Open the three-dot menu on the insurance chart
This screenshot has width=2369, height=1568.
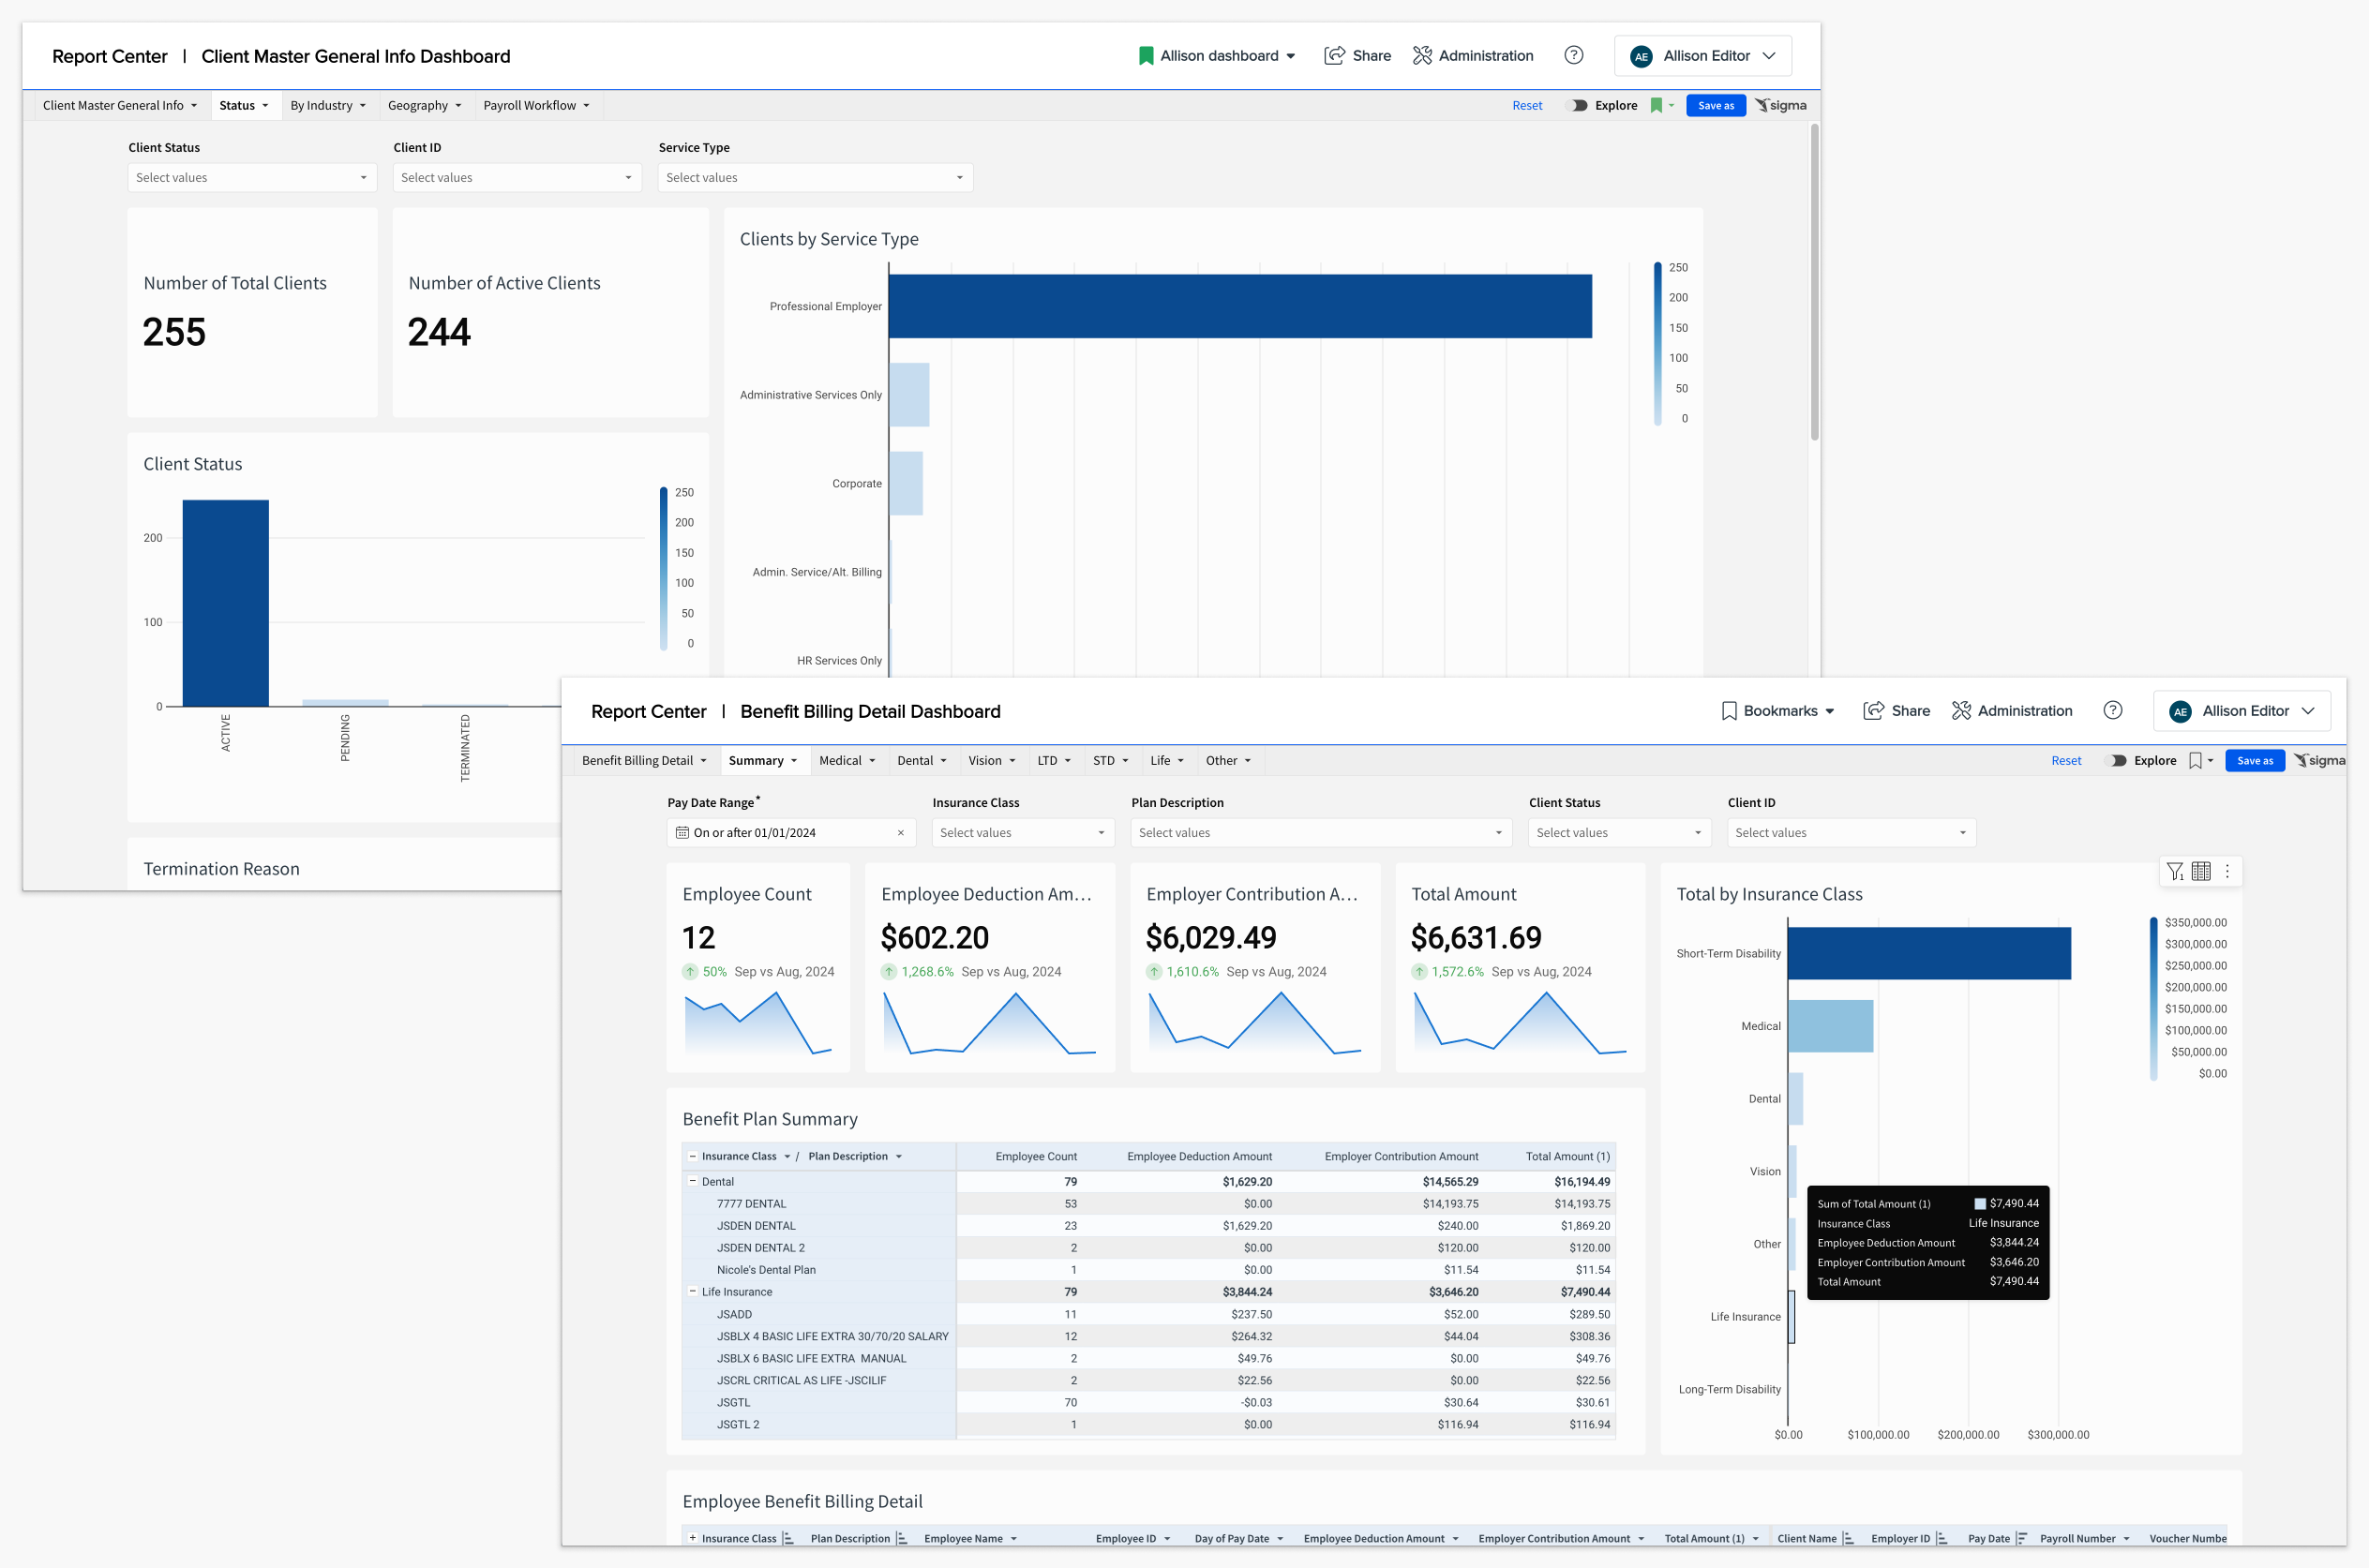pos(2227,871)
